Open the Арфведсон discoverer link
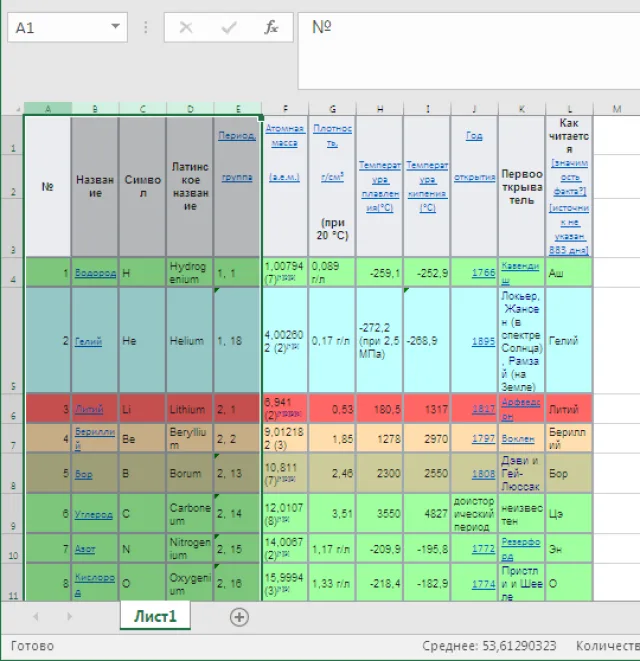 click(521, 409)
